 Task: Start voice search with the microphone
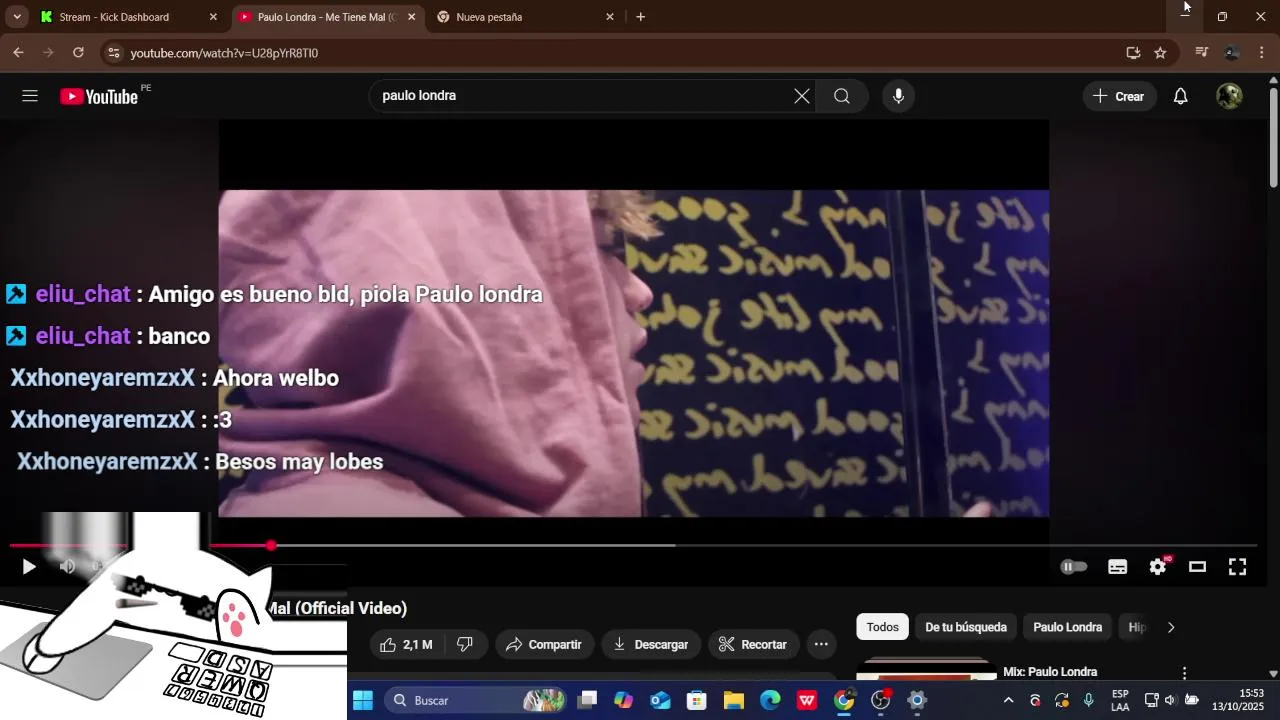click(898, 96)
